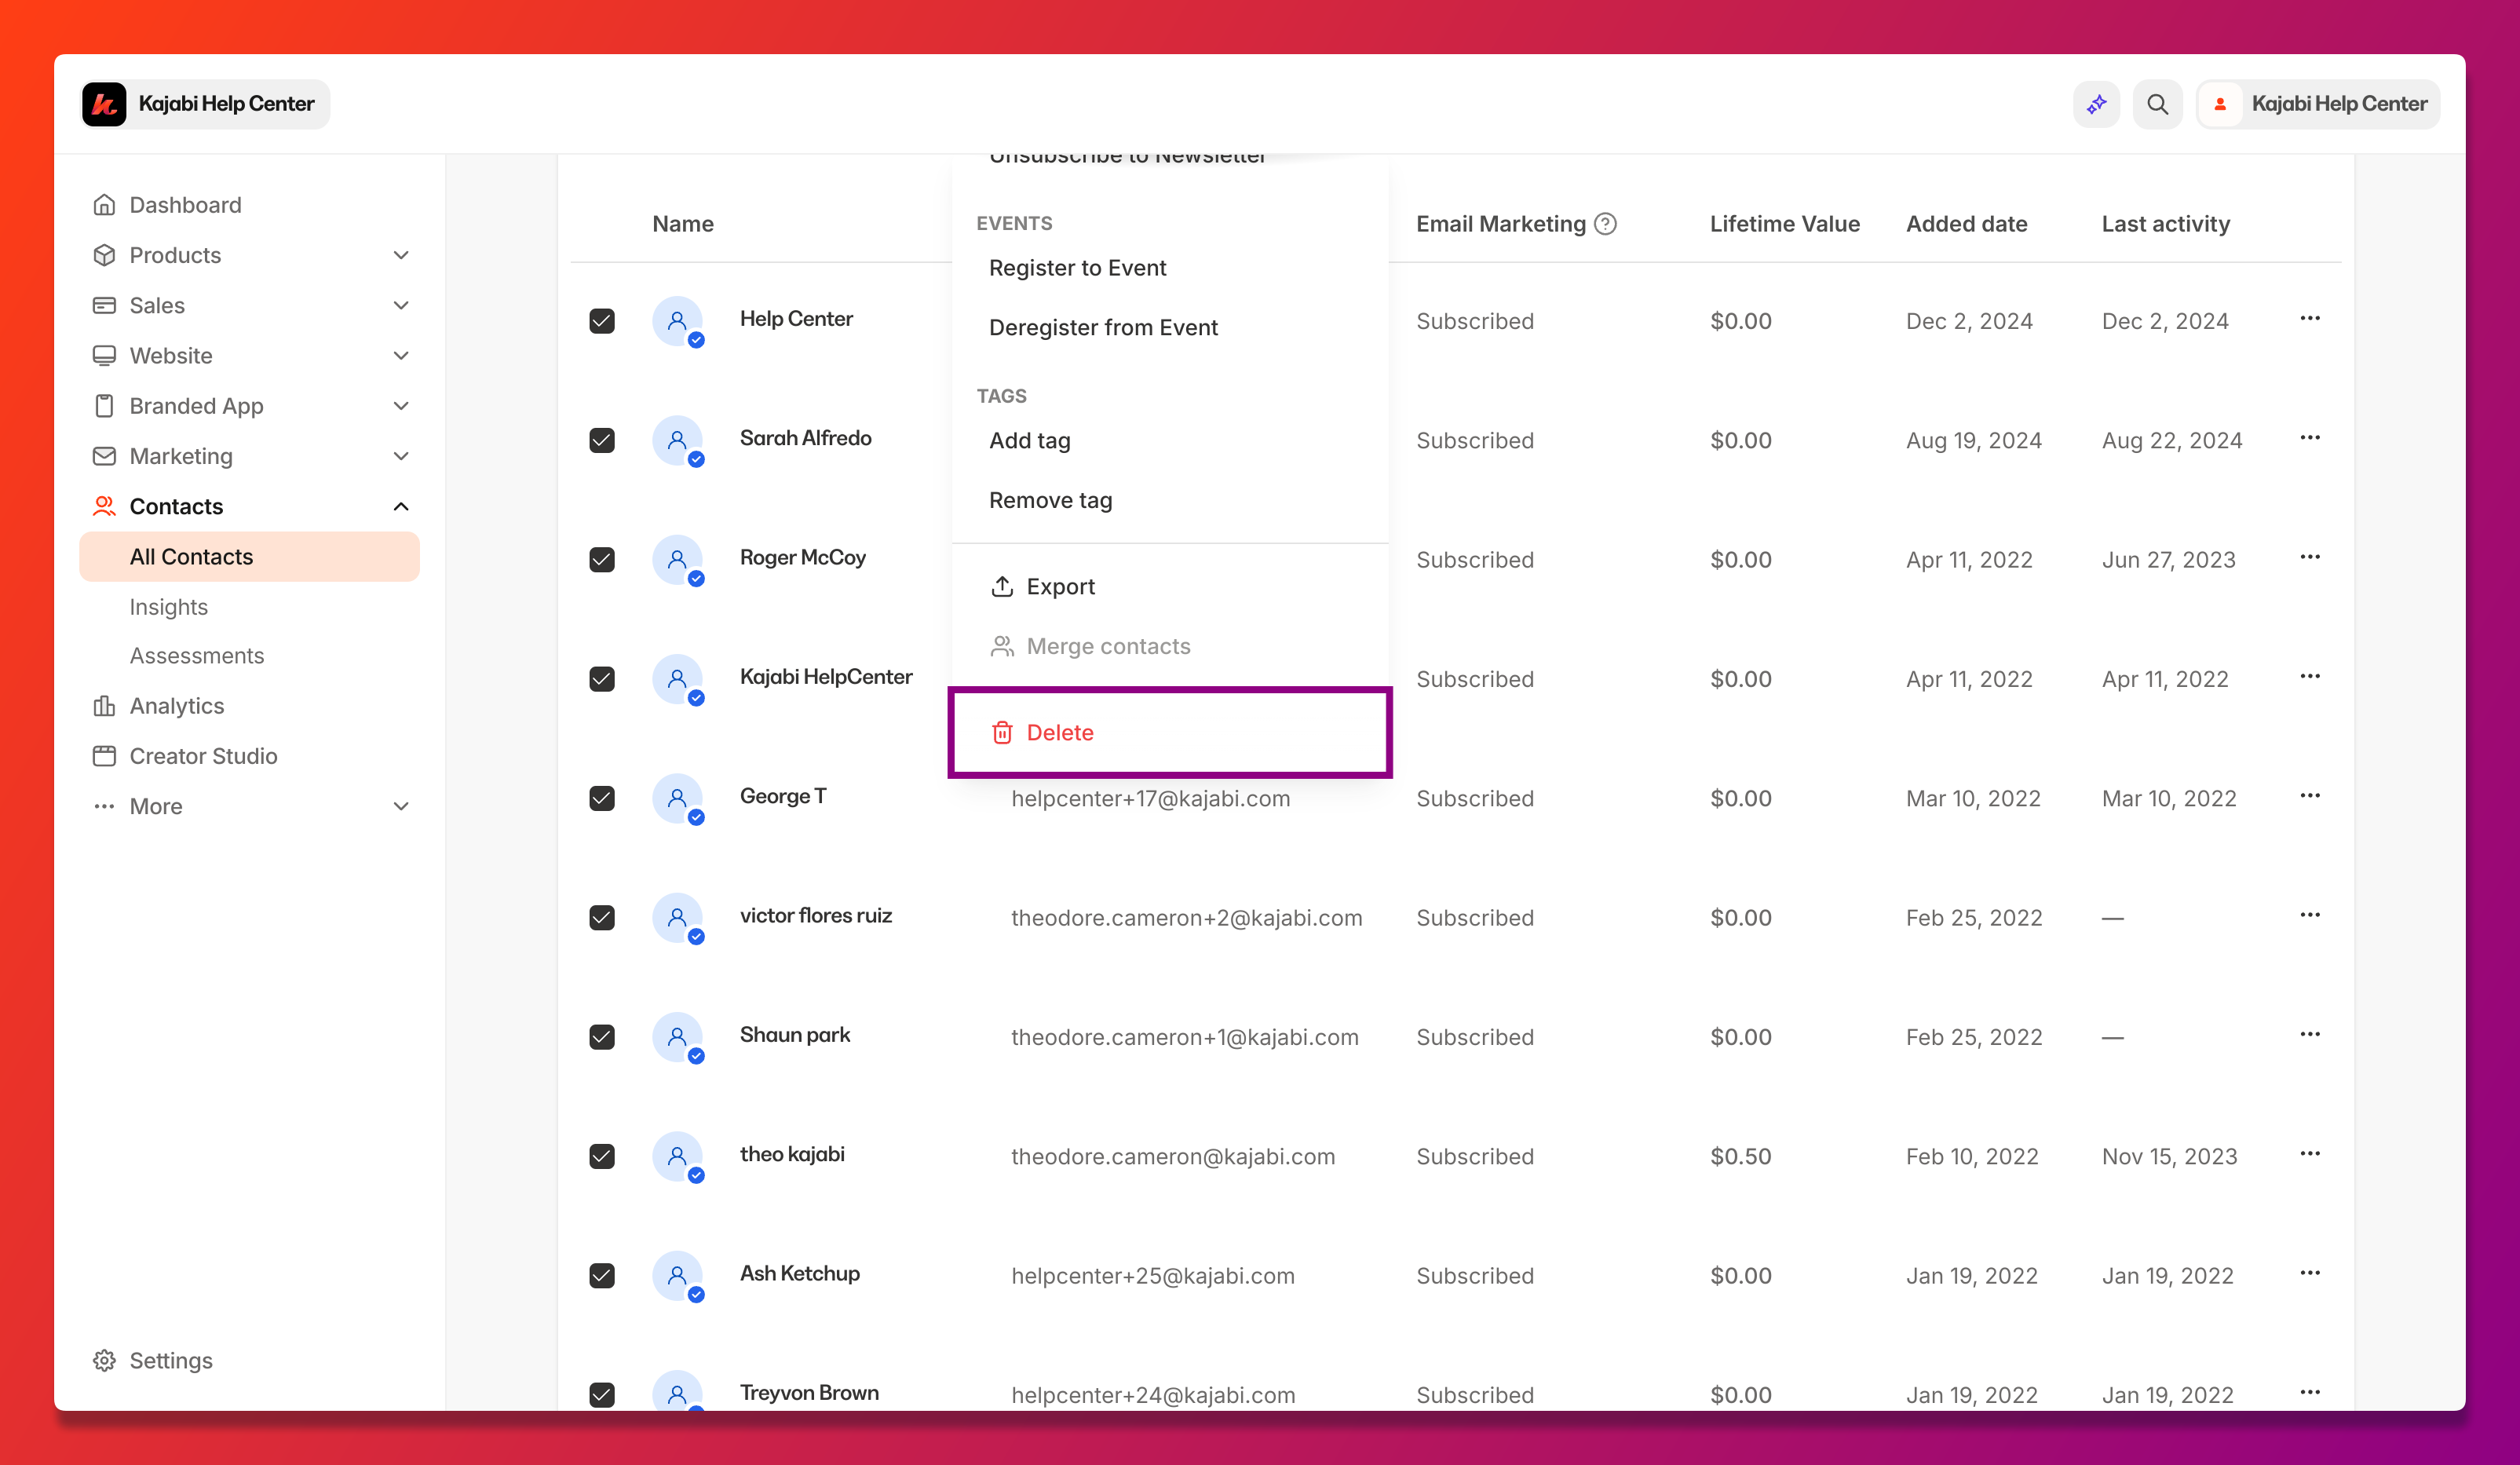Click the avatar icon of George T

tap(678, 798)
